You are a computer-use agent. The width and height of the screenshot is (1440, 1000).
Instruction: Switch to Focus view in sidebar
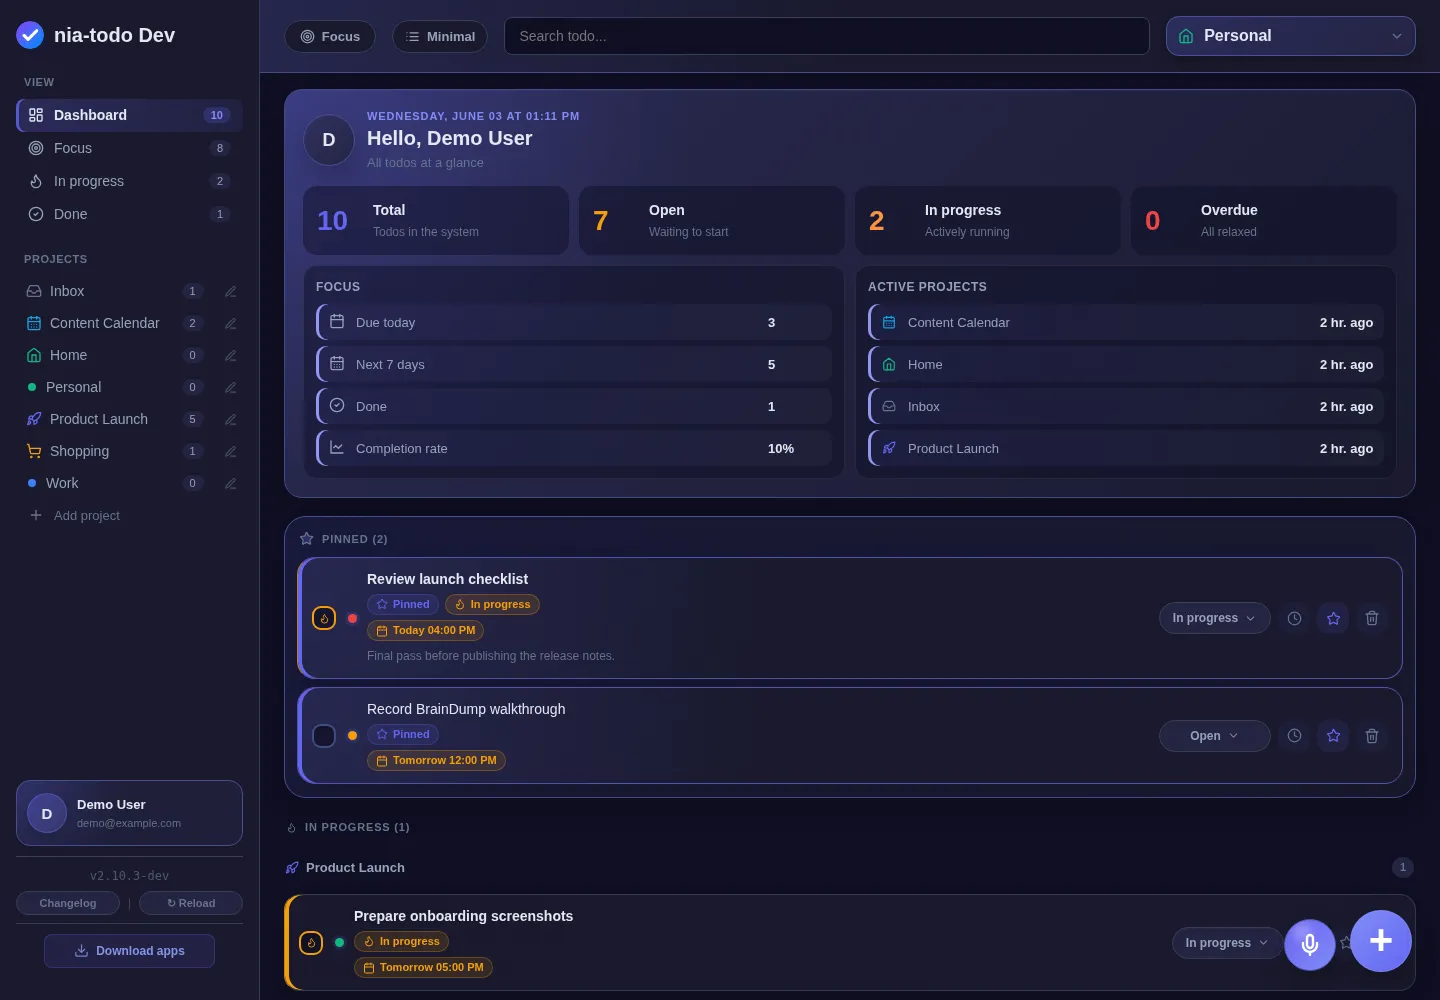click(129, 148)
